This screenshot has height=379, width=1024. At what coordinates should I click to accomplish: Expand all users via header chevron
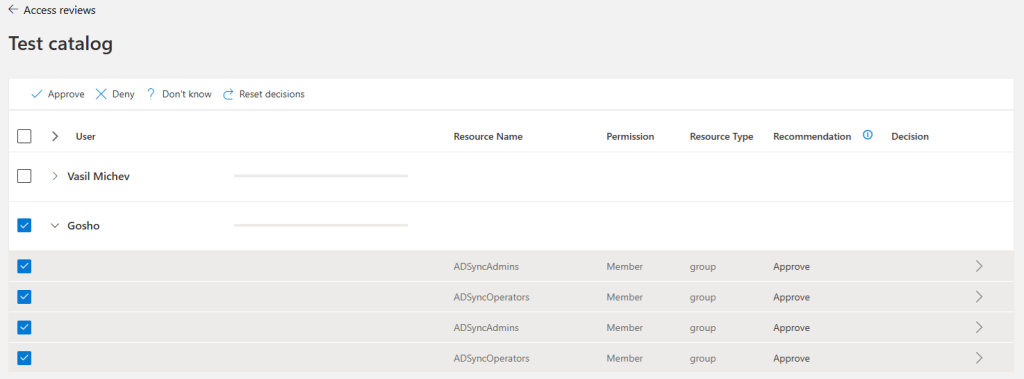(x=55, y=137)
